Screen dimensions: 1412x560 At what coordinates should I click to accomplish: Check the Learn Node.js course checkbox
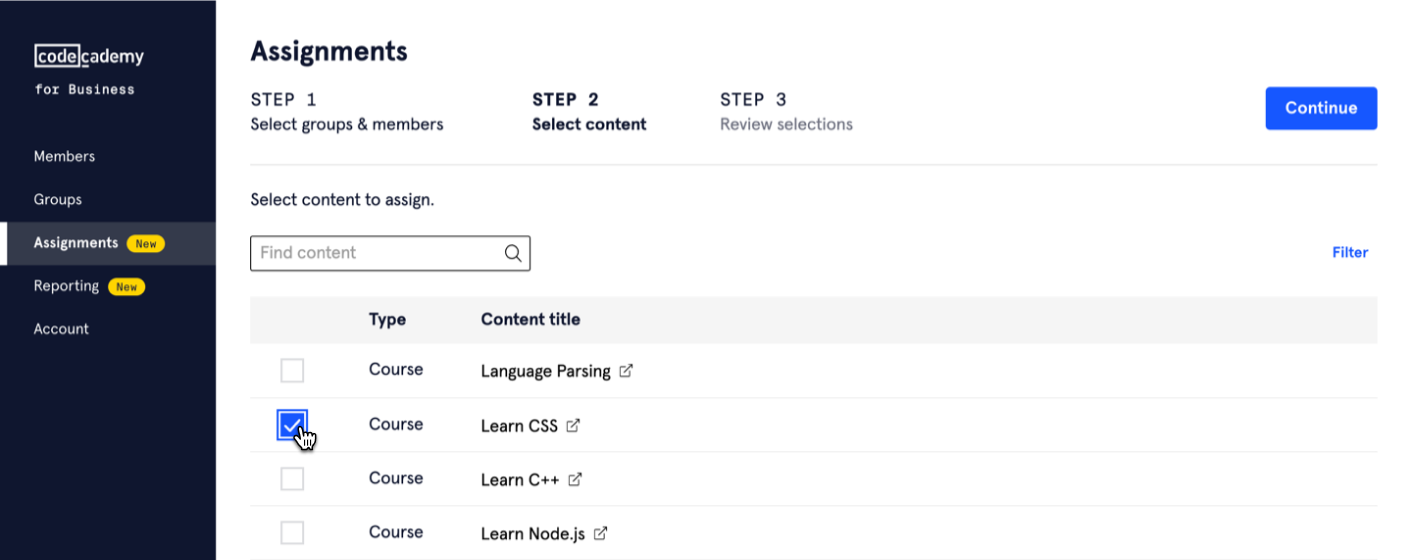click(x=292, y=533)
